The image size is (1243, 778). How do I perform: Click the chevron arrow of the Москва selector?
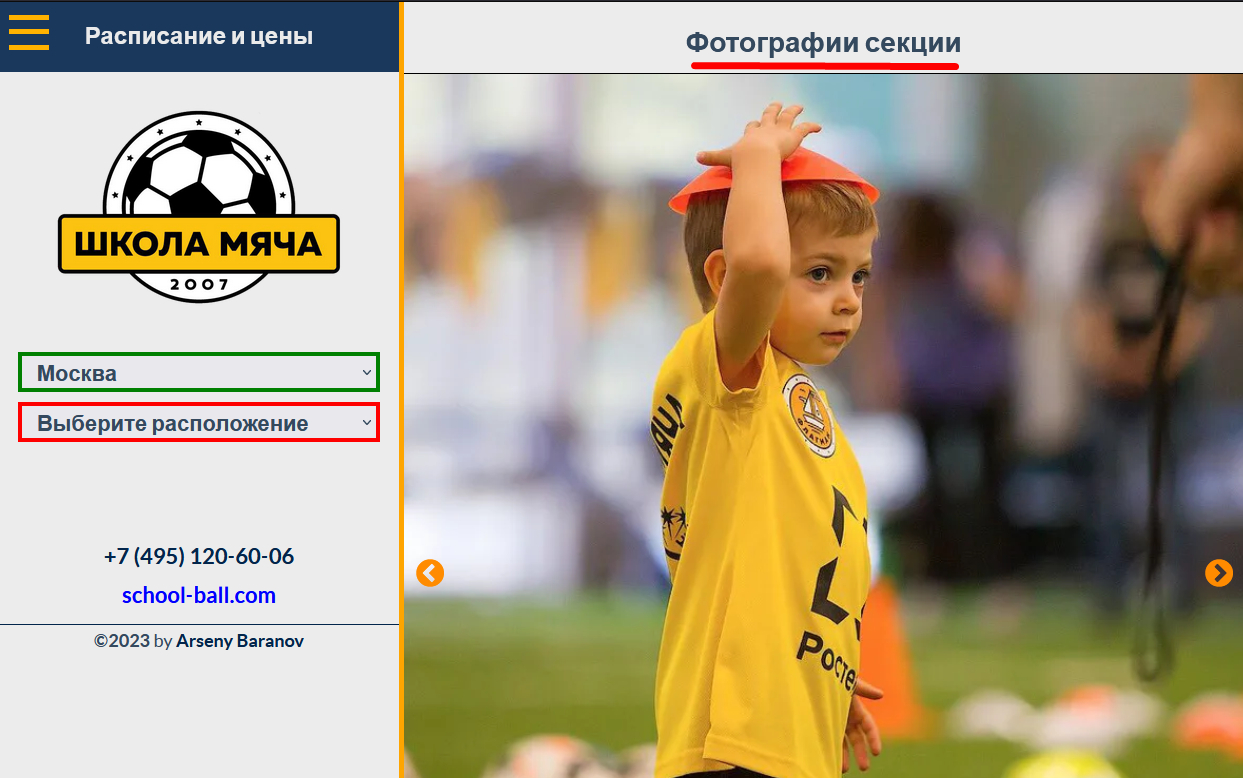(366, 372)
